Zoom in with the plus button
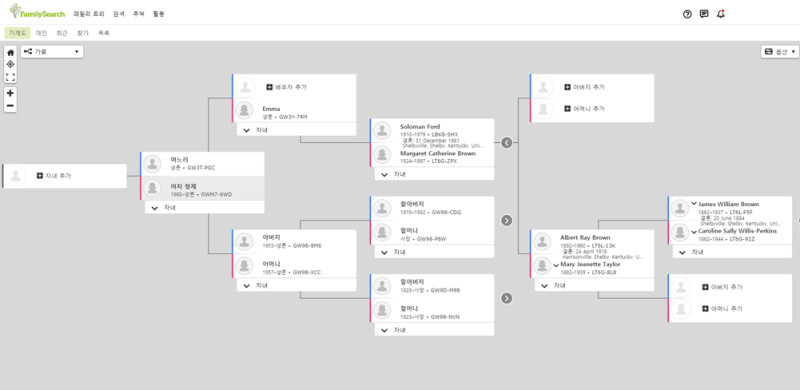Viewport: 800px width, 390px height. point(10,93)
